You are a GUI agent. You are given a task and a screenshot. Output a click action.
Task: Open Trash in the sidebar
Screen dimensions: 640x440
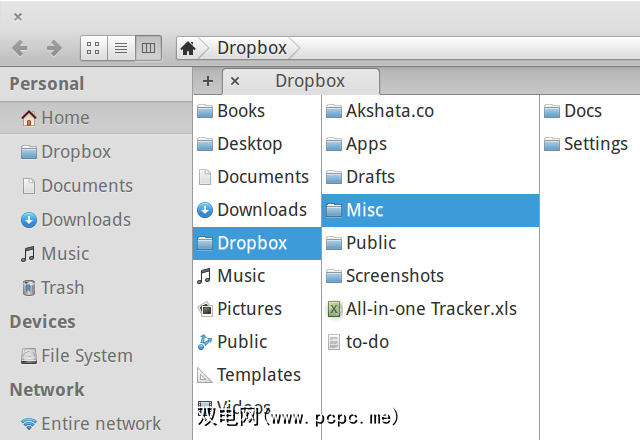[x=96, y=287]
